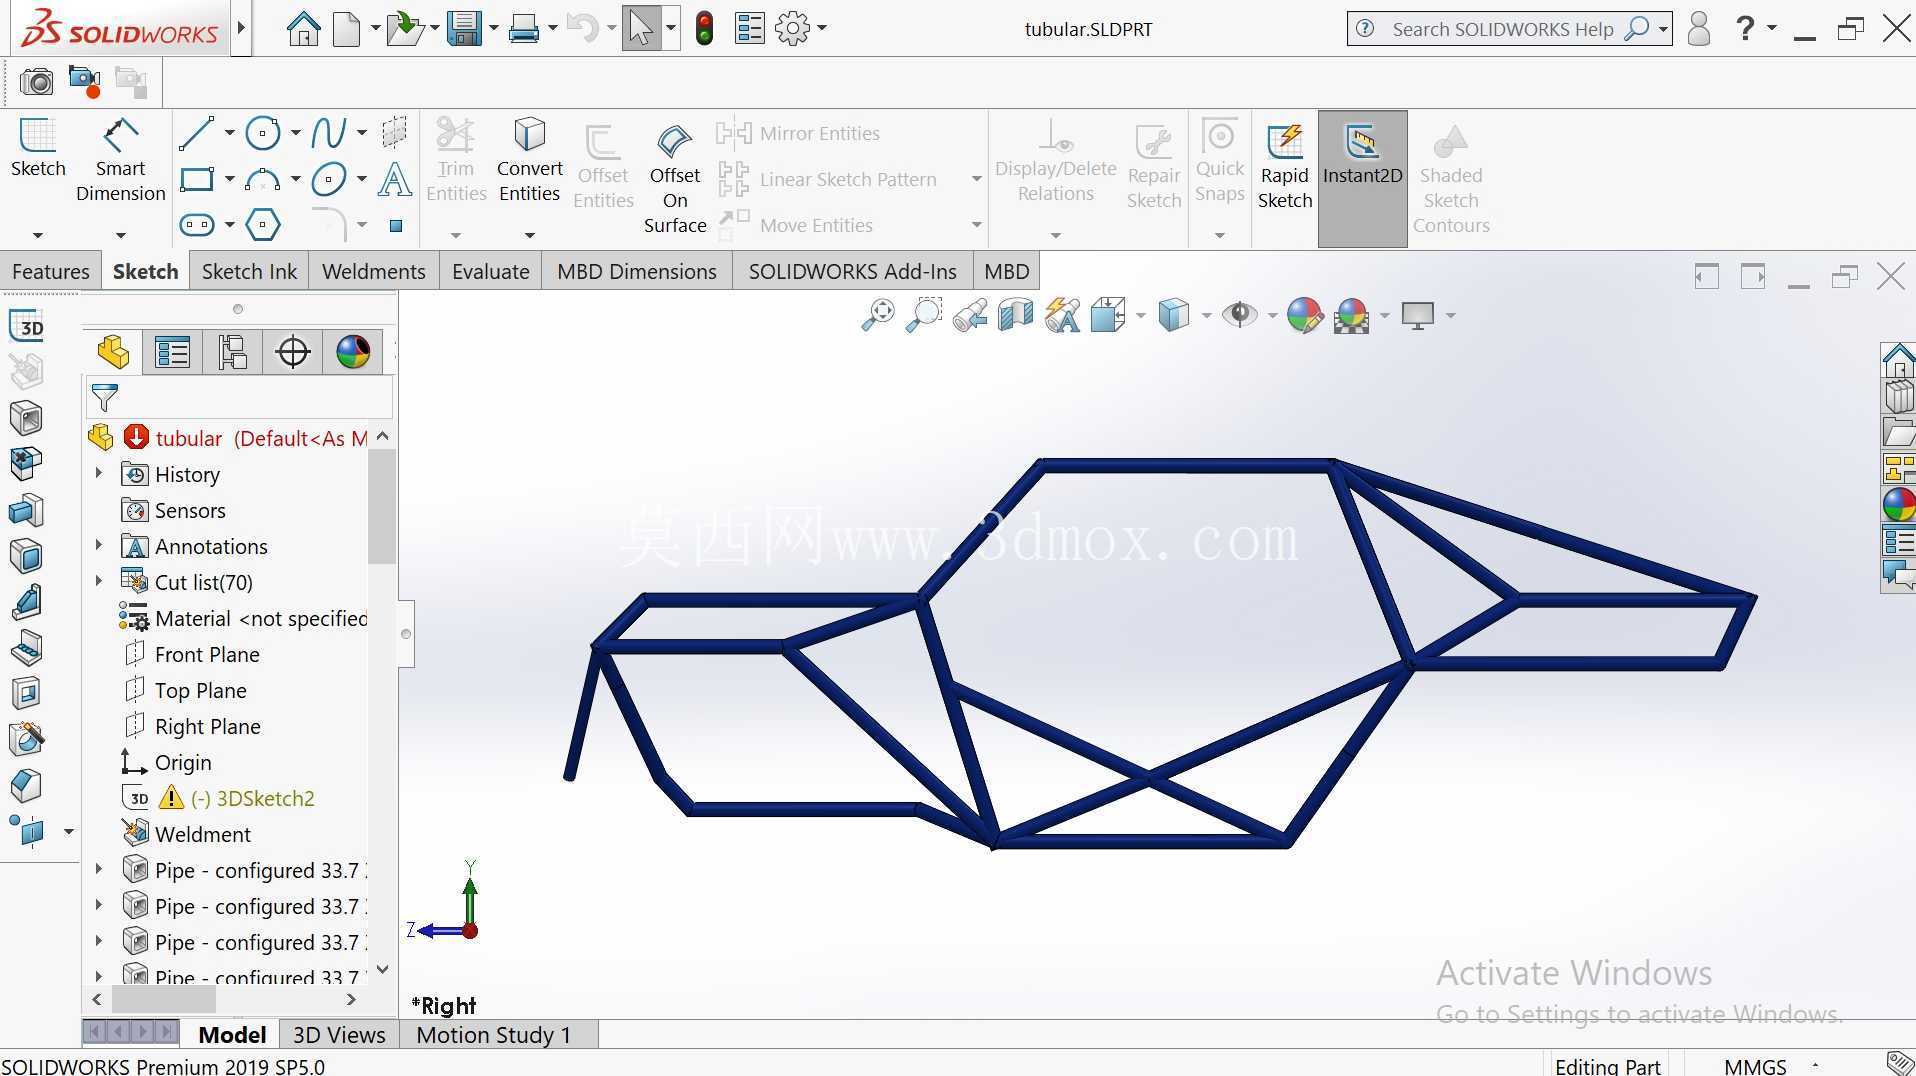Click the Print icon
This screenshot has width=1916, height=1076.
(523, 28)
